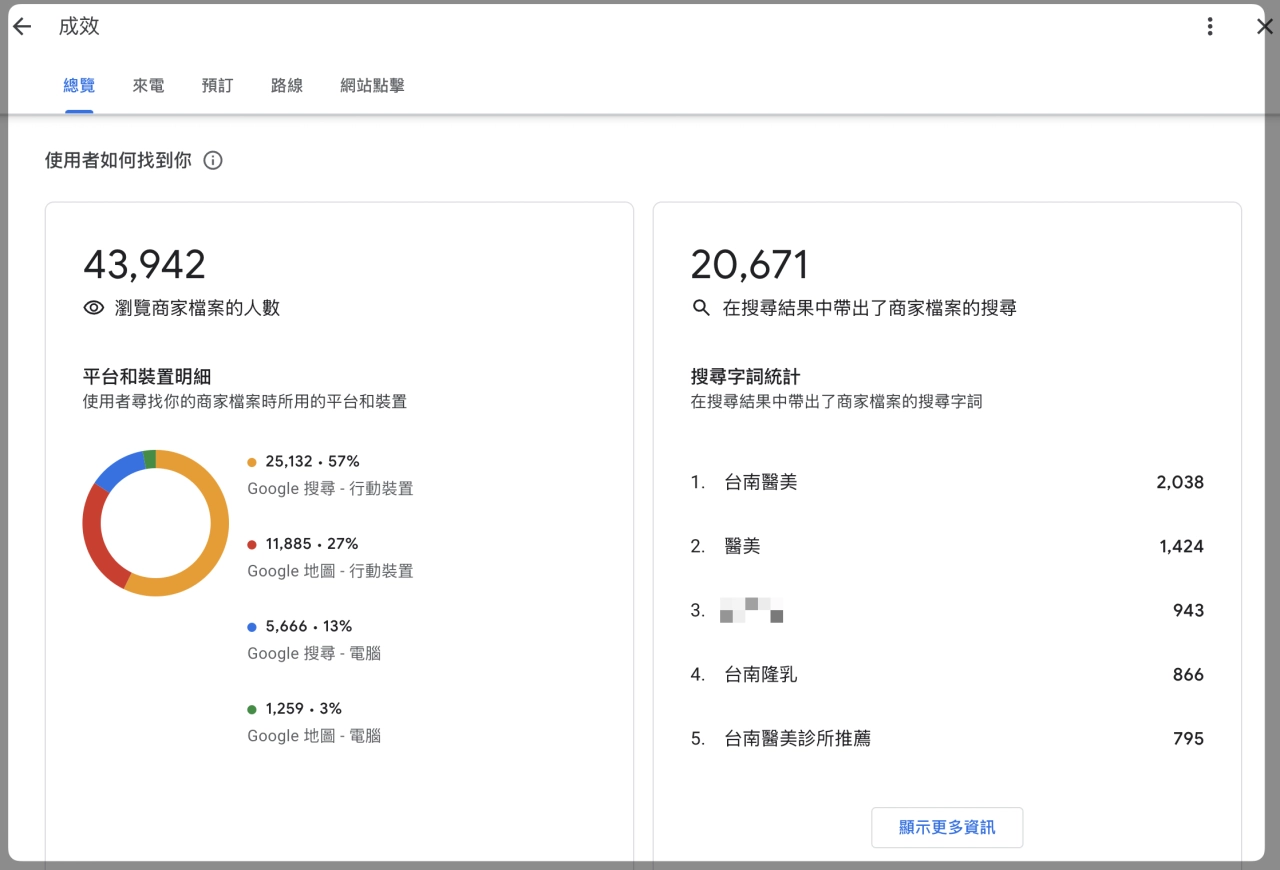
Task: Click the 1,424 search count
Action: [1182, 546]
